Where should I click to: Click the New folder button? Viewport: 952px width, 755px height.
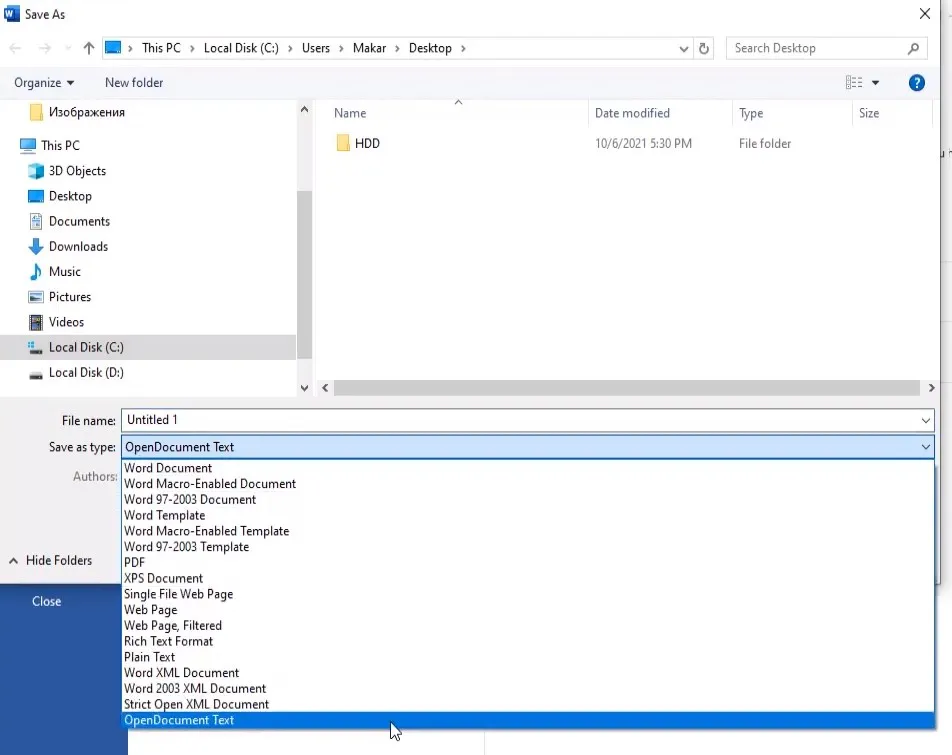(x=134, y=83)
